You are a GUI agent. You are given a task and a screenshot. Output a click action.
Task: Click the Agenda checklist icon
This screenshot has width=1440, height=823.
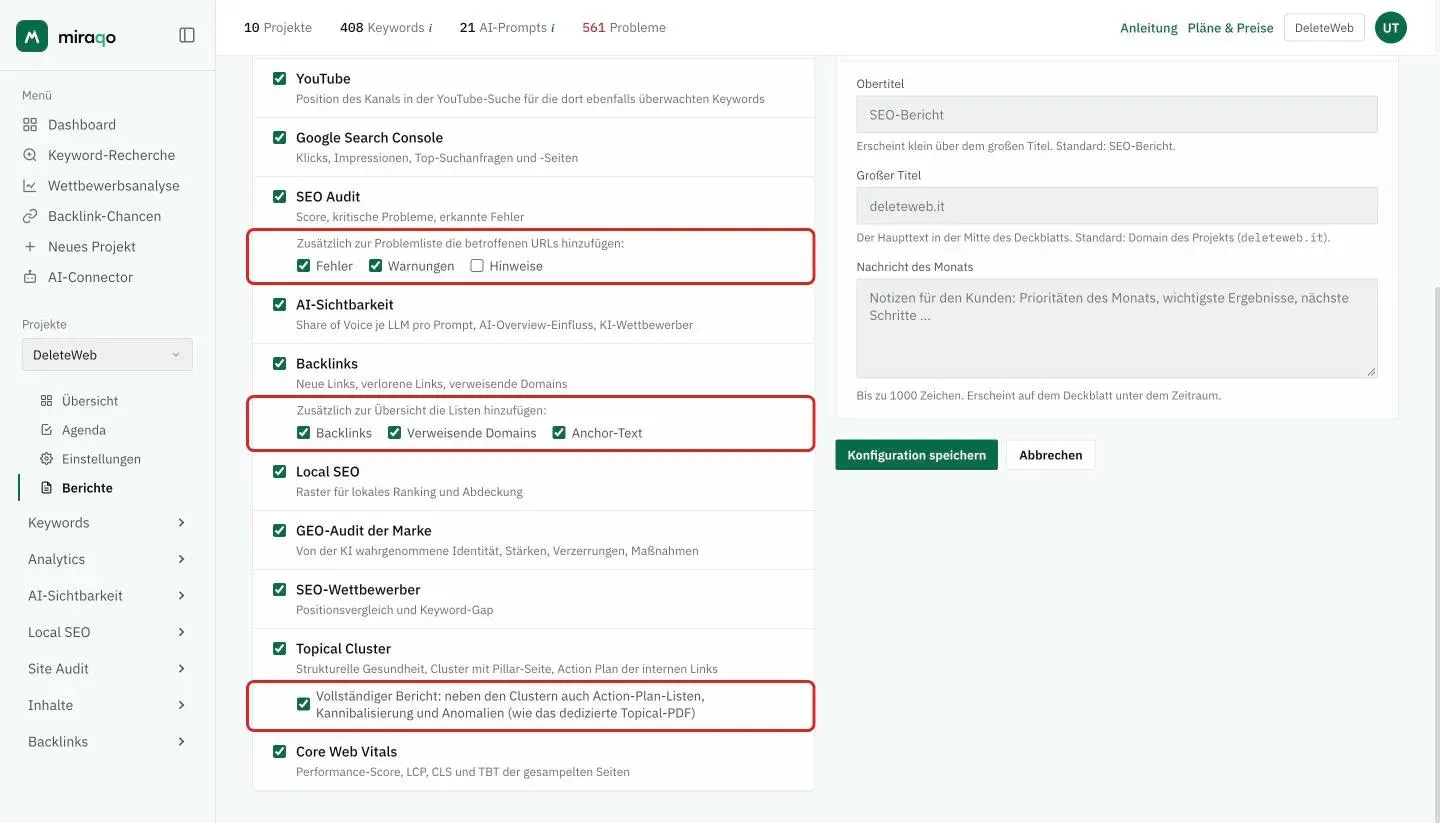point(46,430)
